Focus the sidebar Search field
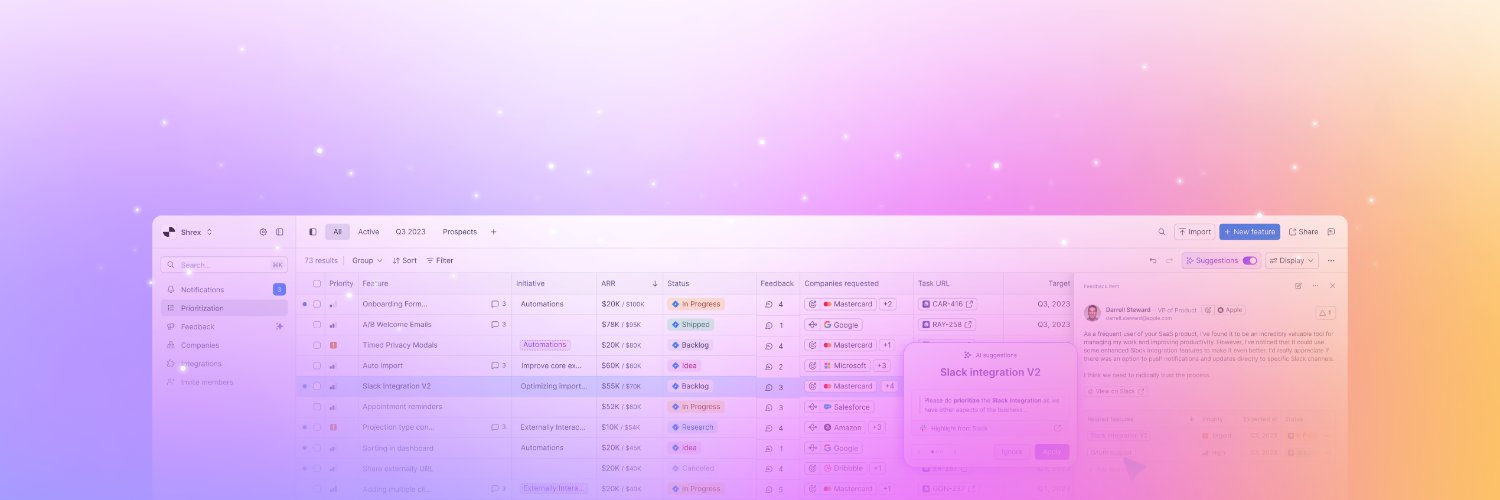This screenshot has height=500, width=1500. click(x=224, y=265)
